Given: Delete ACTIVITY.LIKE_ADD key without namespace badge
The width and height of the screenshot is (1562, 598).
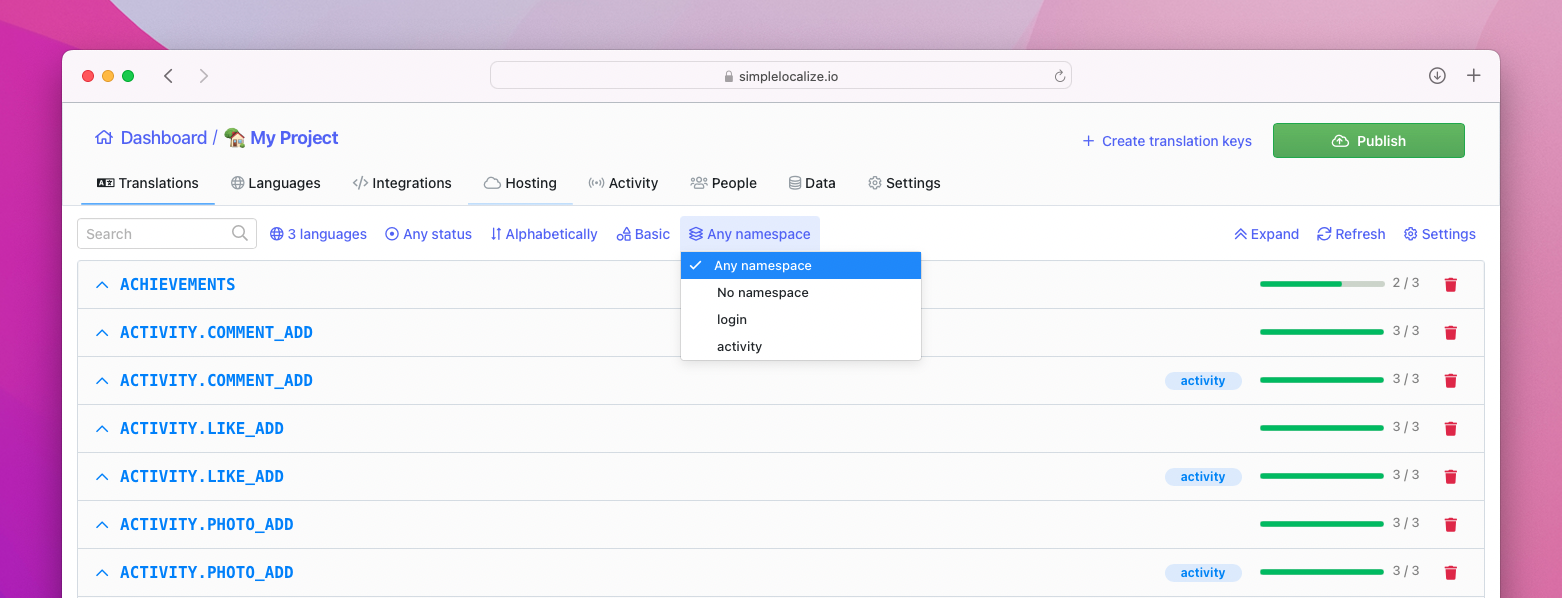Looking at the screenshot, I should [x=1451, y=429].
